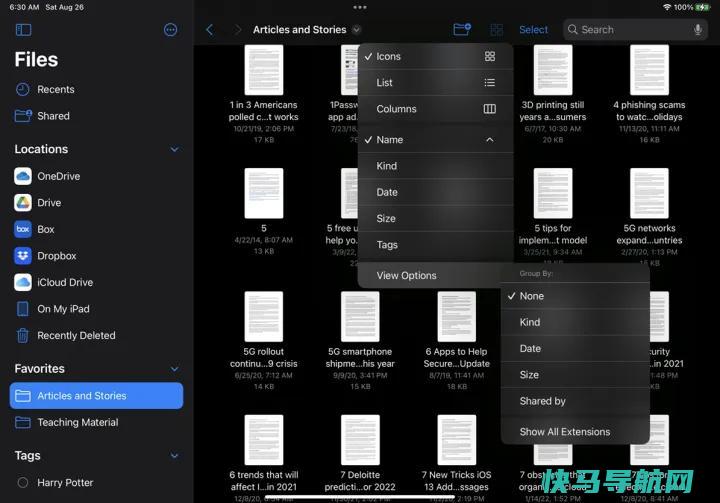
Task: Group by Date in the submenu
Action: click(575, 349)
